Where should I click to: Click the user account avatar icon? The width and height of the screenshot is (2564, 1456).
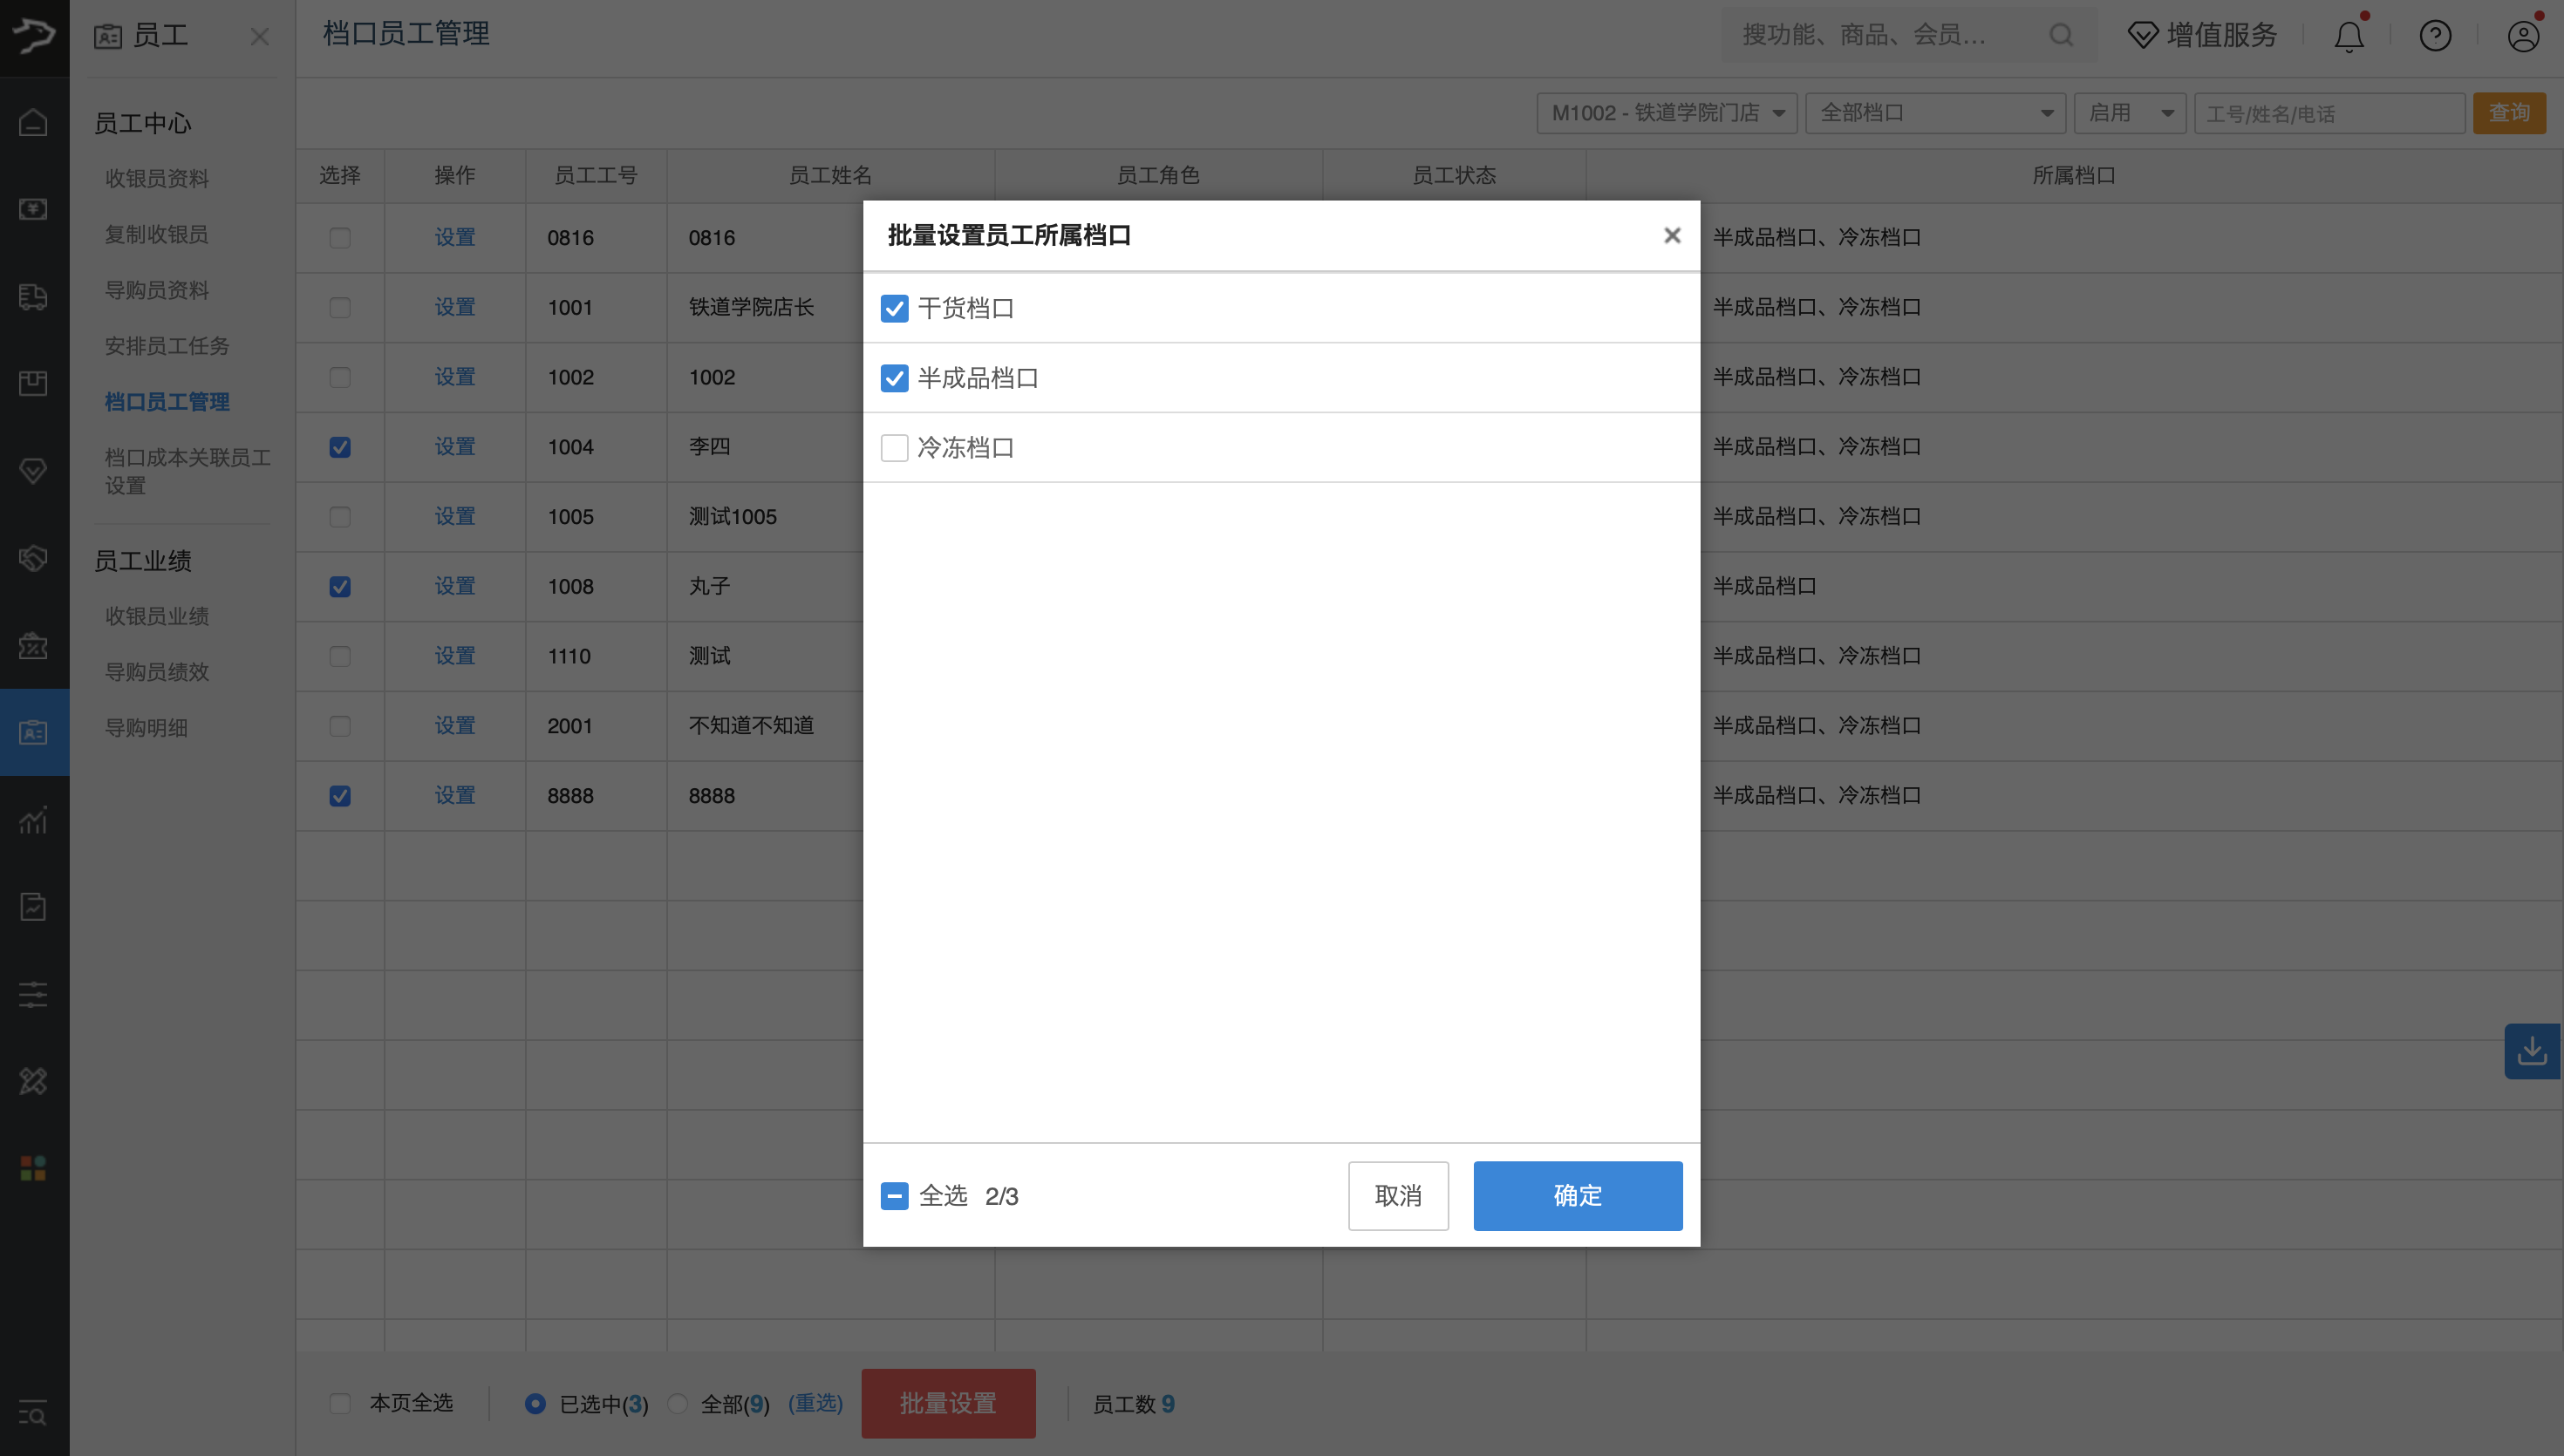click(x=2523, y=35)
